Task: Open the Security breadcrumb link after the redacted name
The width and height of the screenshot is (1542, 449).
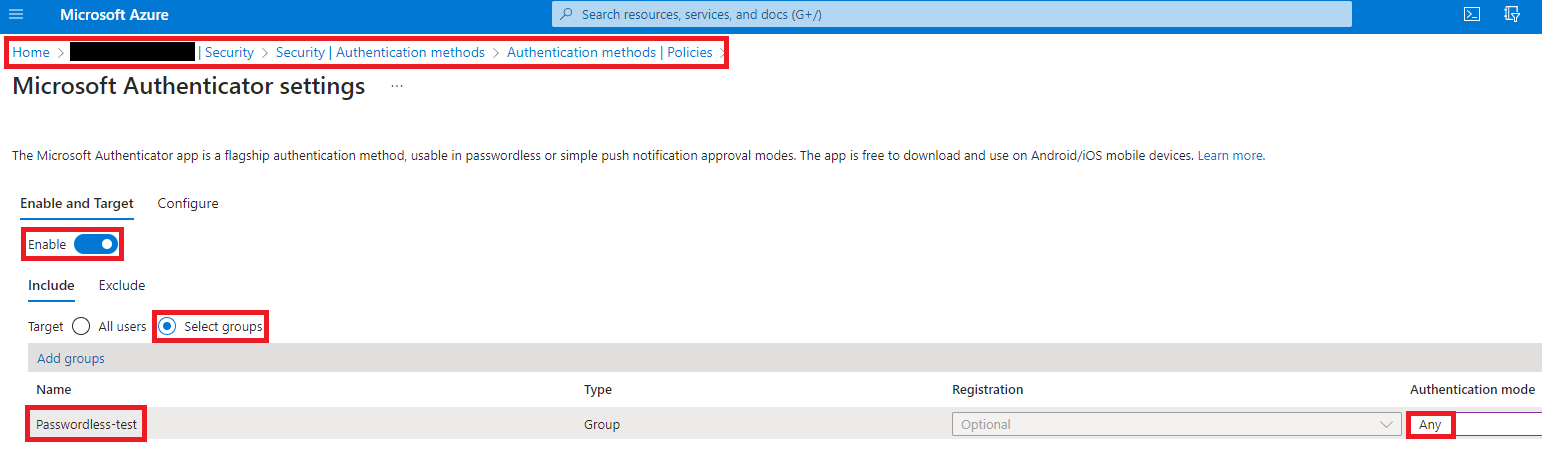Action: (229, 52)
